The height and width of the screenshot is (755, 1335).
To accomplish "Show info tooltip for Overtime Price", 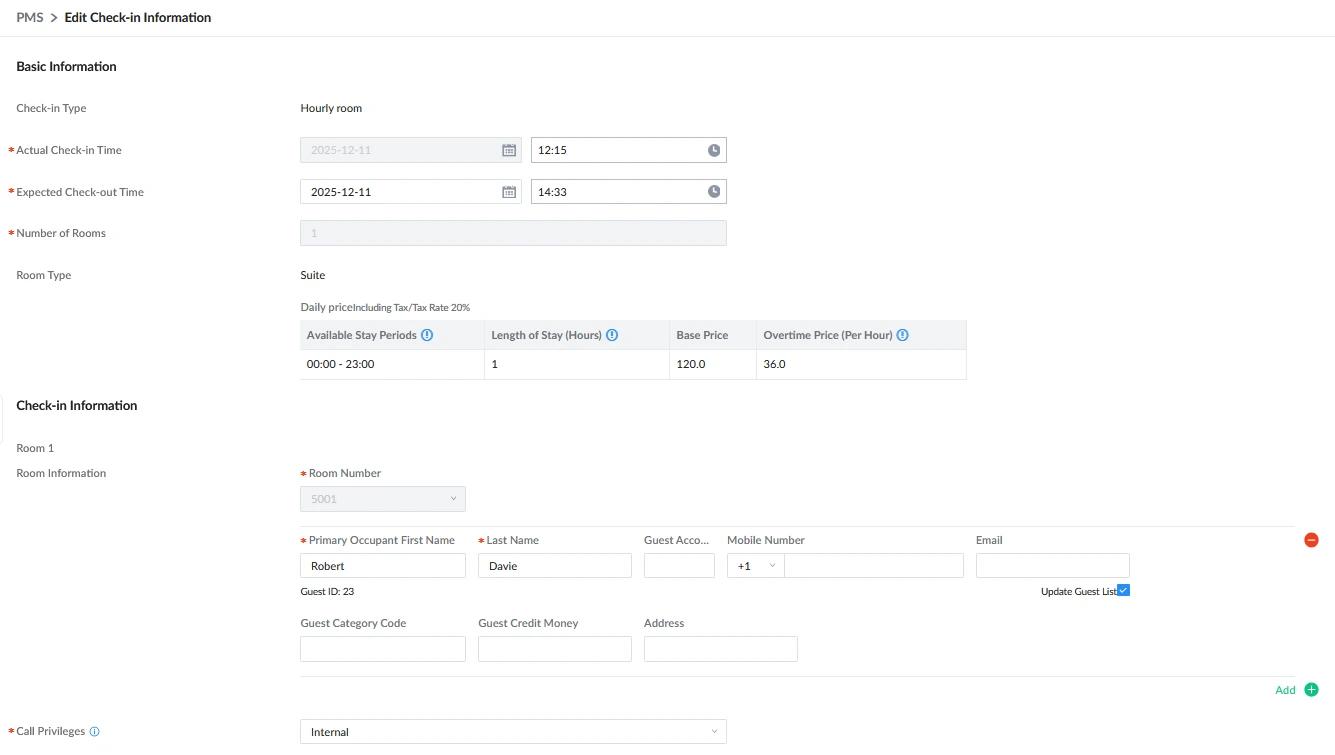I will 902,335.
